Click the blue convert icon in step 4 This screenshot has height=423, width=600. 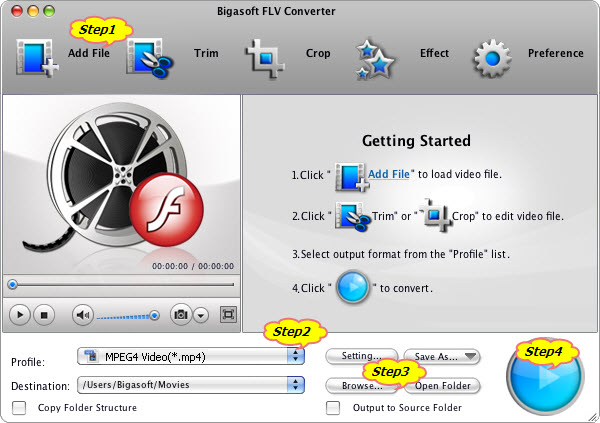pyautogui.click(x=352, y=287)
